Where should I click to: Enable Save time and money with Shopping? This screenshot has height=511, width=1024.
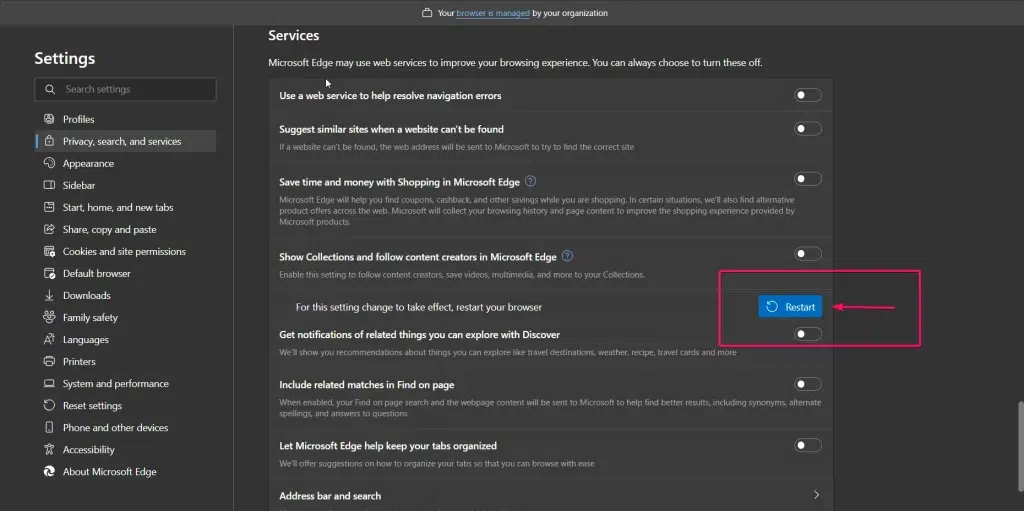point(808,179)
